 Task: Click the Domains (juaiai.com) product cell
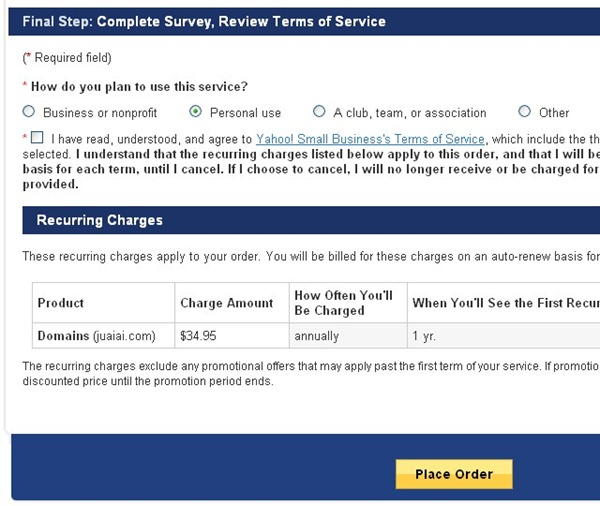[96, 336]
